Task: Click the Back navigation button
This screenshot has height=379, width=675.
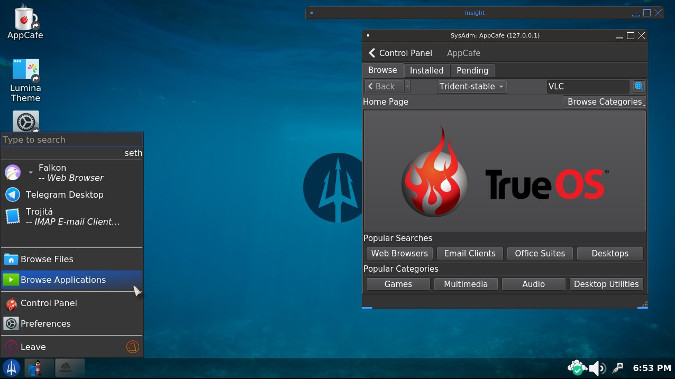Action: point(385,86)
